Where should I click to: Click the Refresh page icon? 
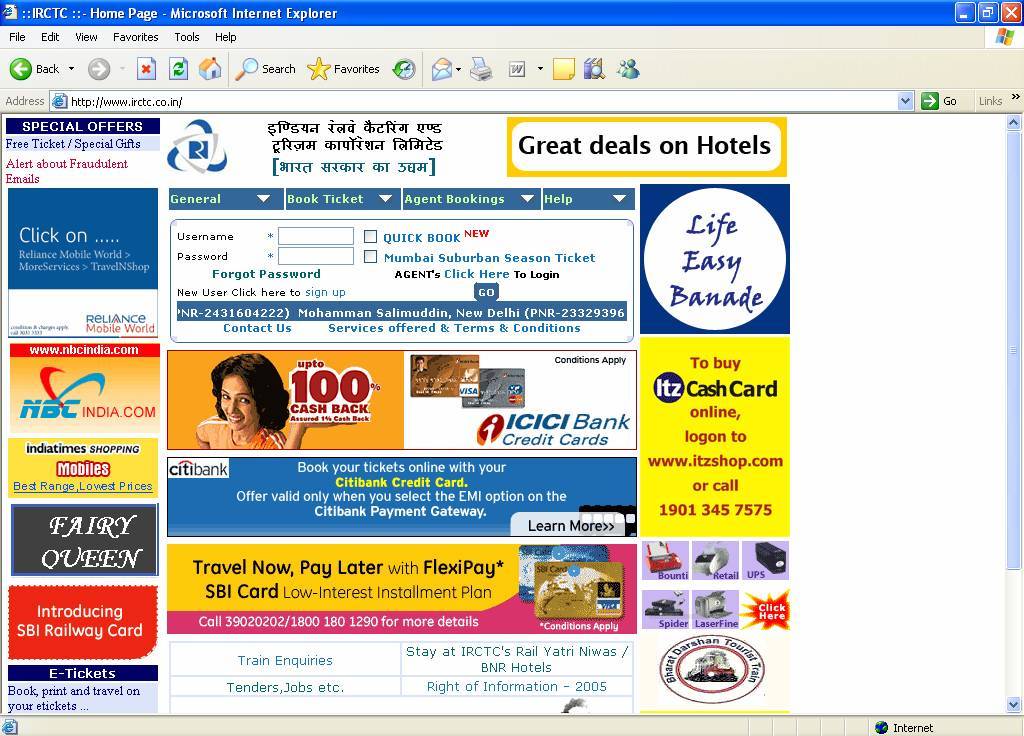(x=178, y=69)
